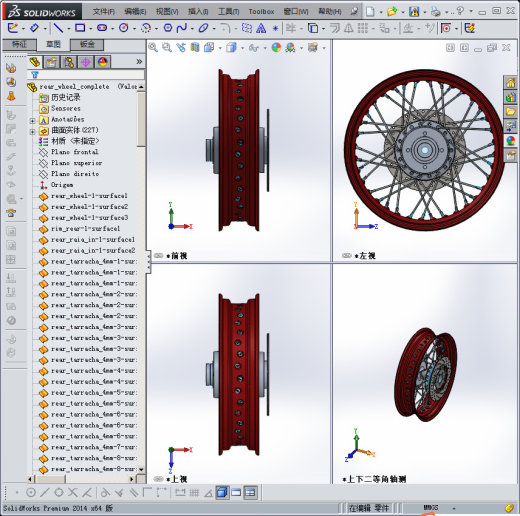
Task: Click the tag icon in status bar
Action: pos(509,508)
